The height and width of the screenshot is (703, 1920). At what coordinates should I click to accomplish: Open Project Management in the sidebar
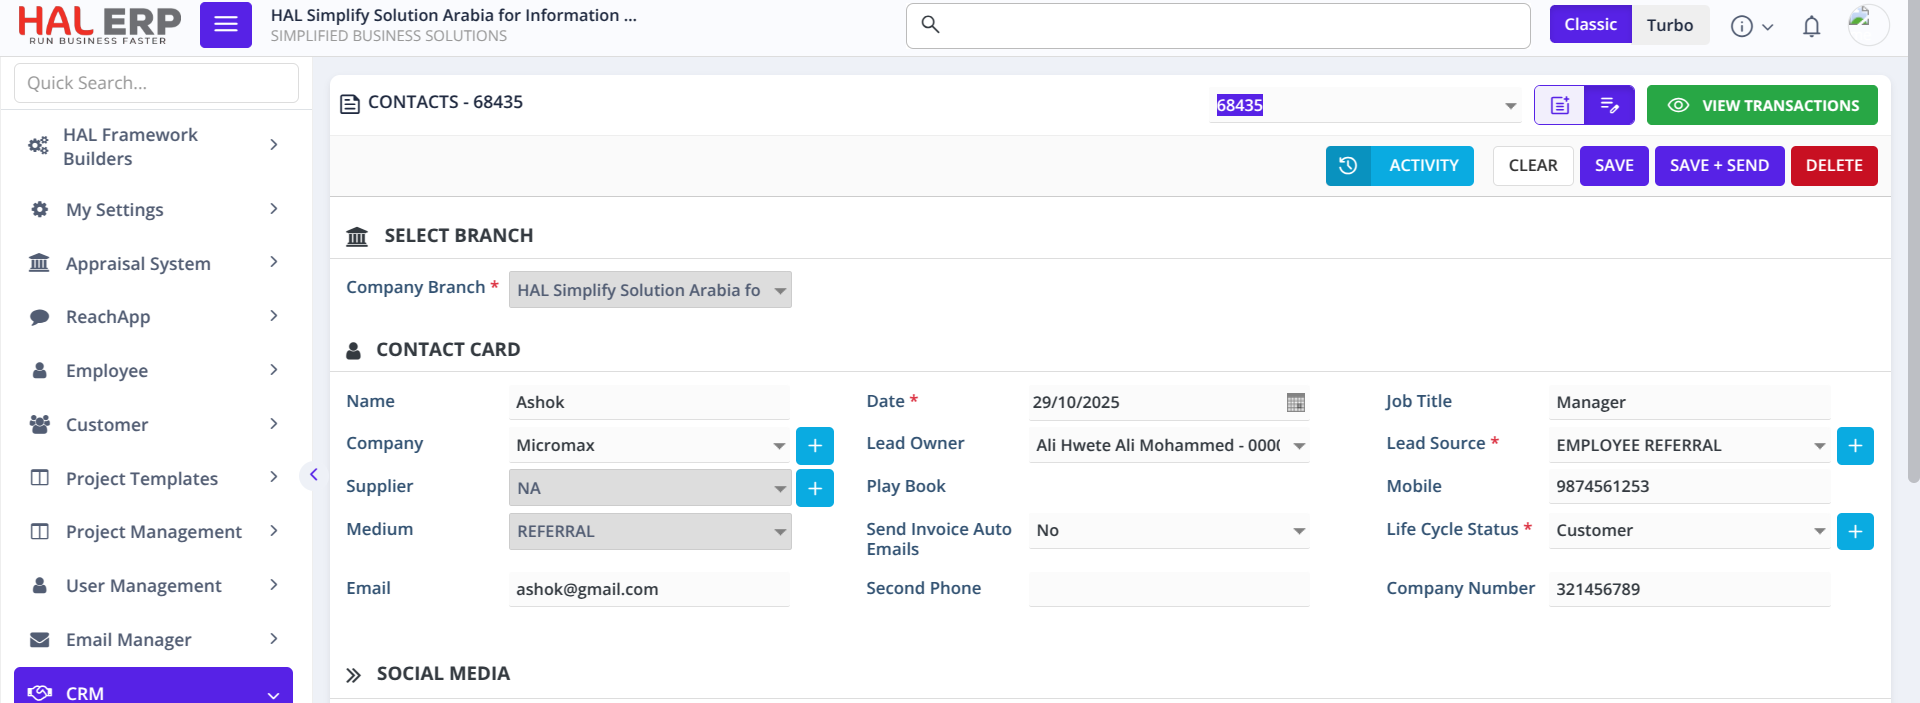(155, 532)
